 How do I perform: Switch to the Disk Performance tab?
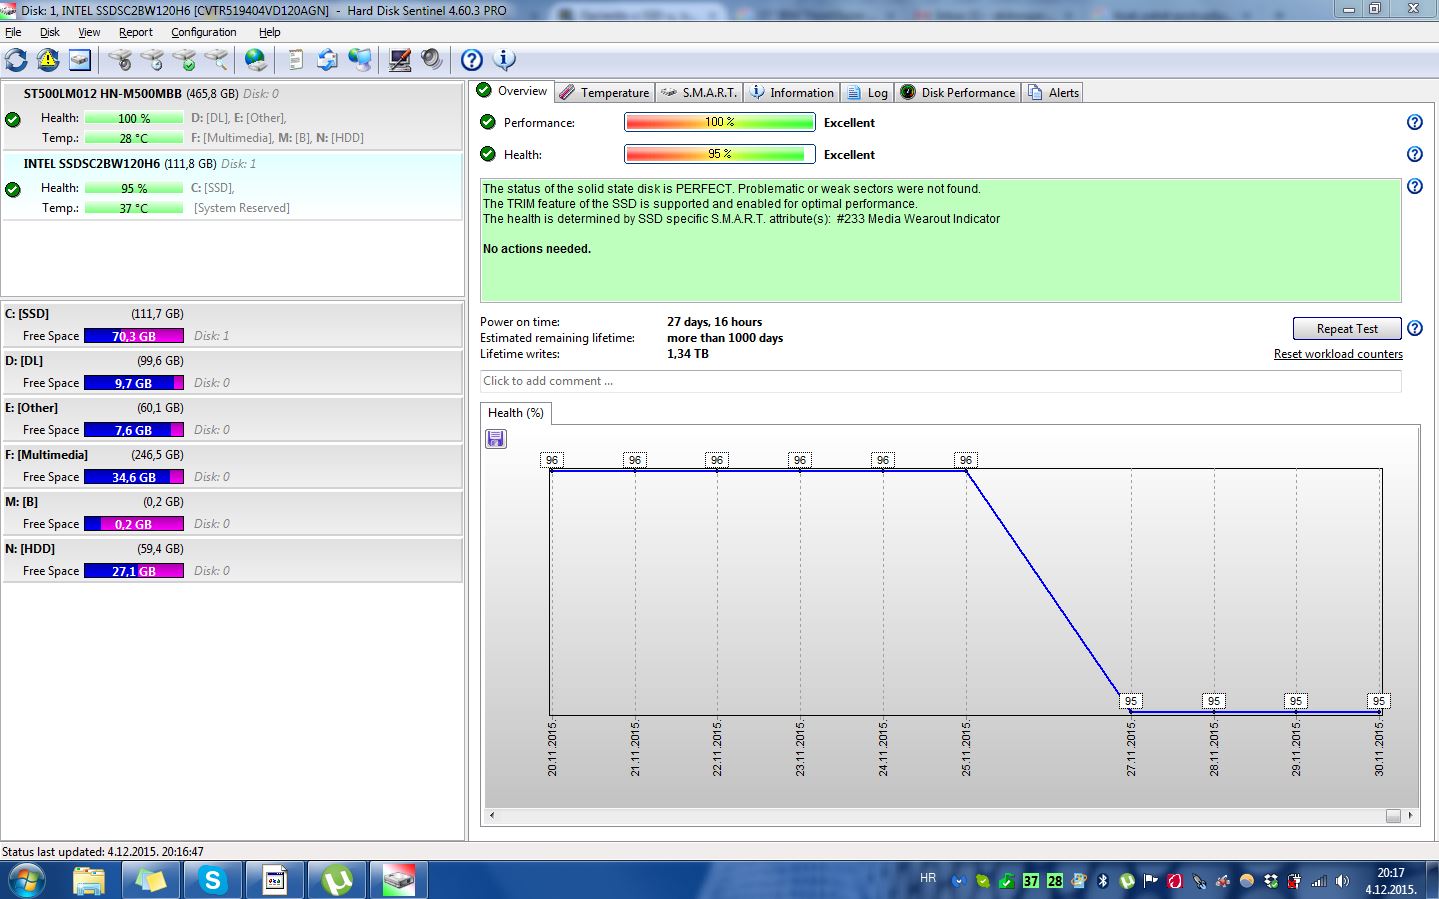point(958,93)
